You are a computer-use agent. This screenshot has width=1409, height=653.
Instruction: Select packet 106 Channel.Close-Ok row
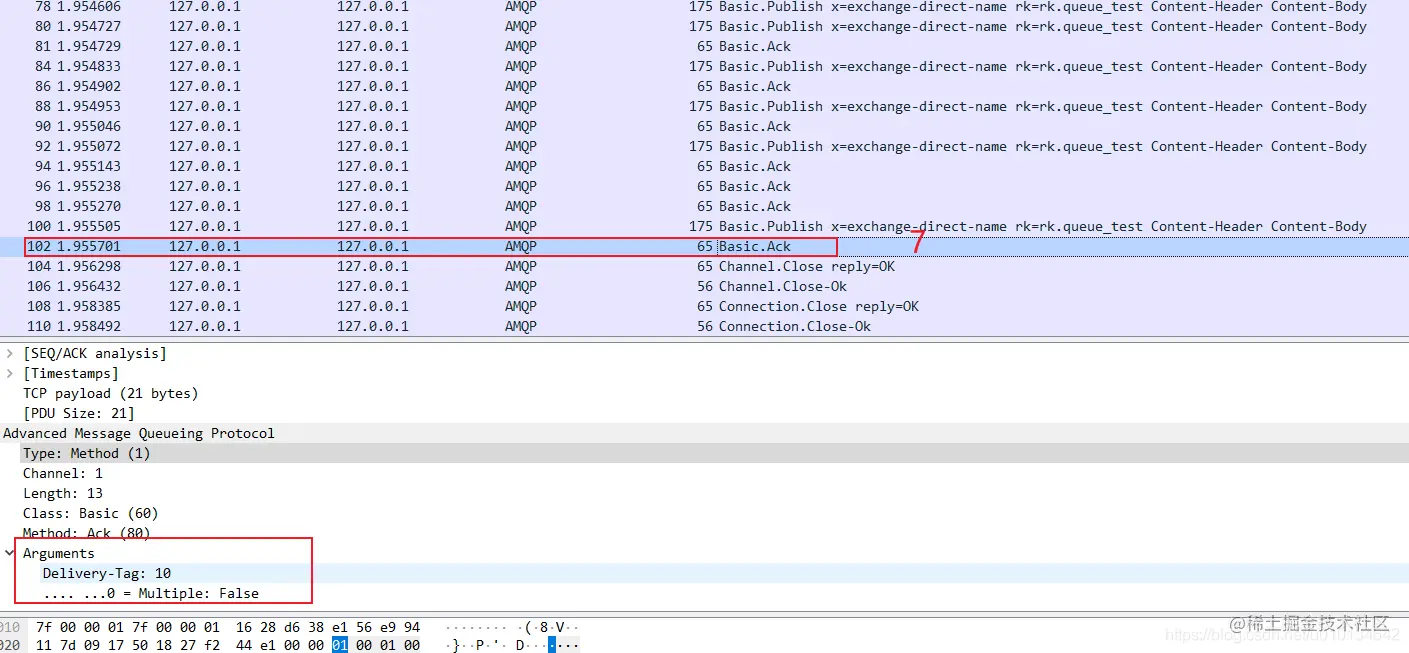[x=704, y=286]
